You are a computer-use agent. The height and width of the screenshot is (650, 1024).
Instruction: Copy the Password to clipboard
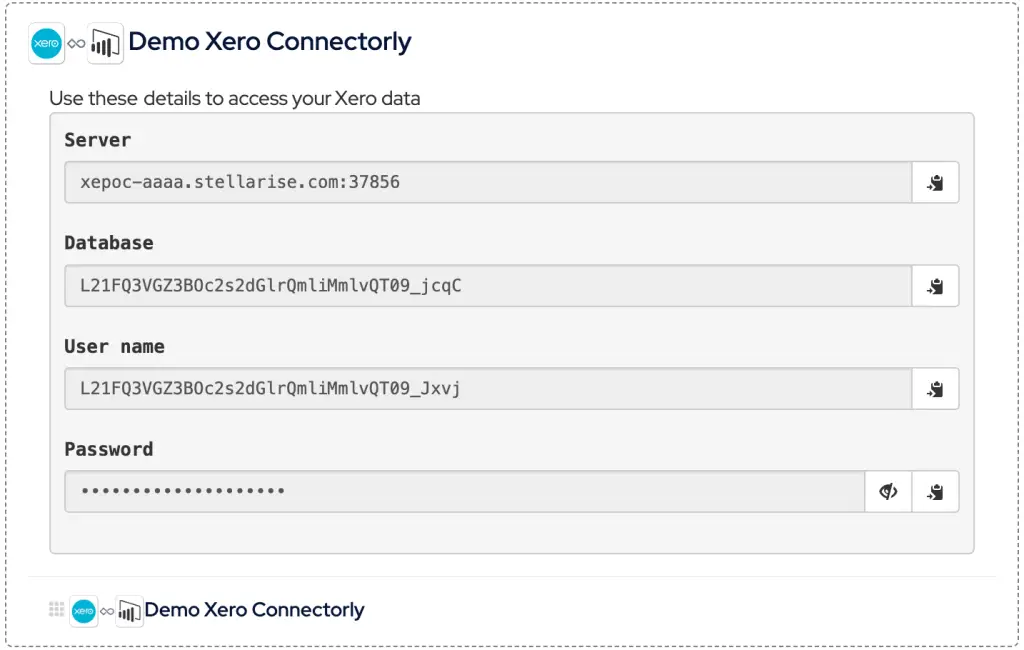[x=935, y=491]
